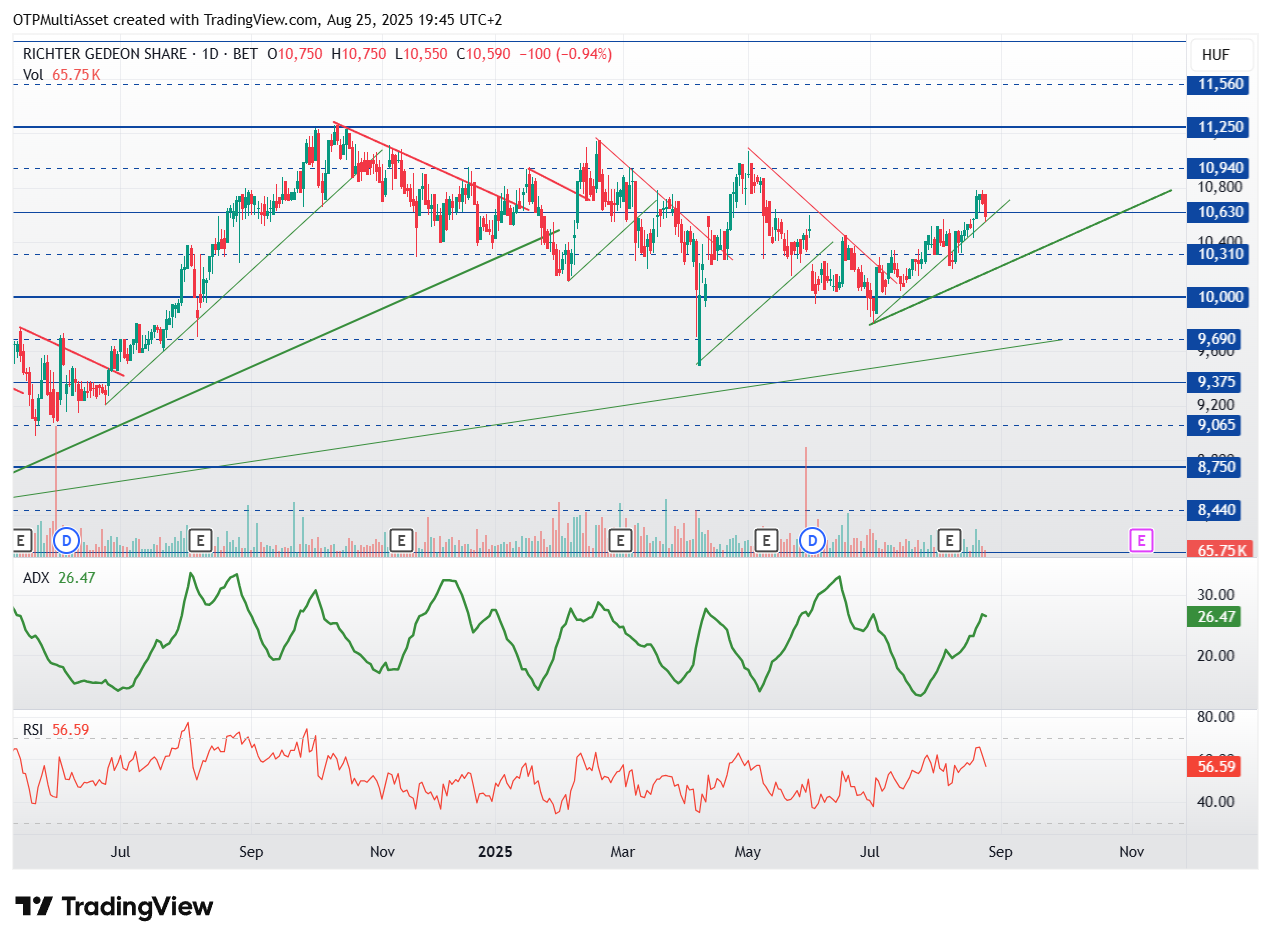Click the Mar label on the time axis
Image resolution: width=1271 pixels, height=944 pixels.
pos(623,852)
